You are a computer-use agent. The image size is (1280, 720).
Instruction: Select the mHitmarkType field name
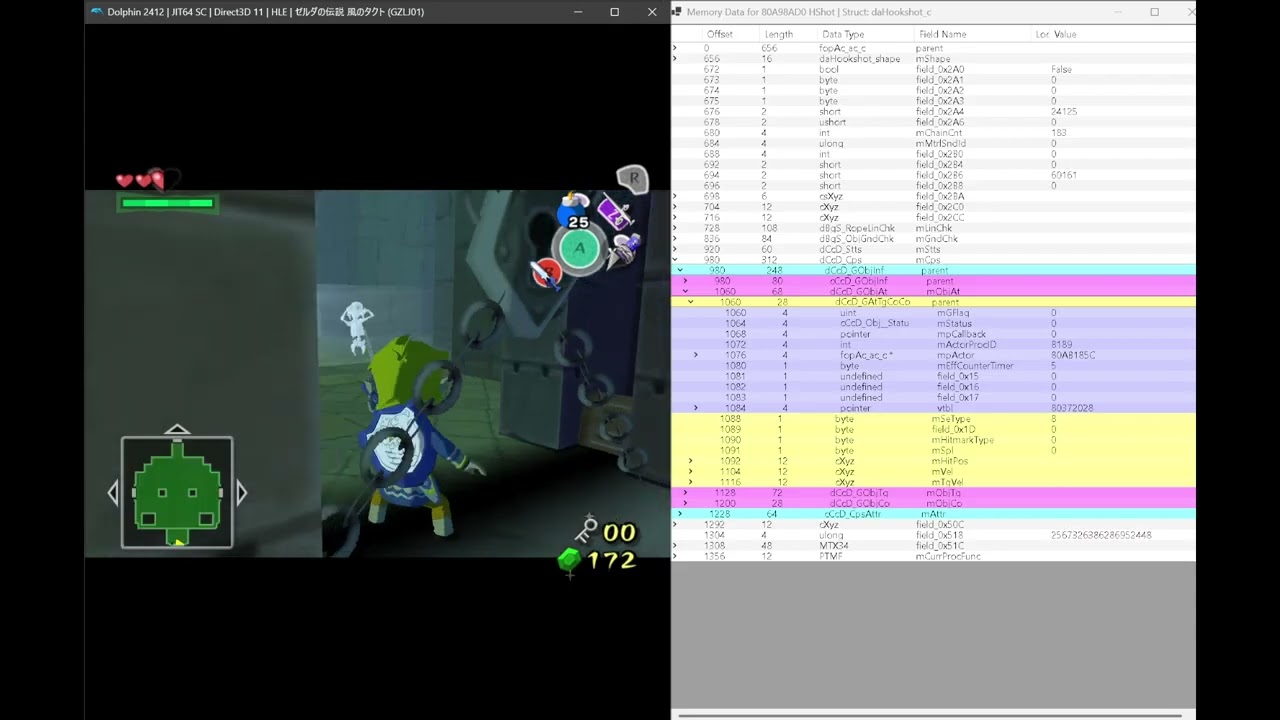point(962,440)
